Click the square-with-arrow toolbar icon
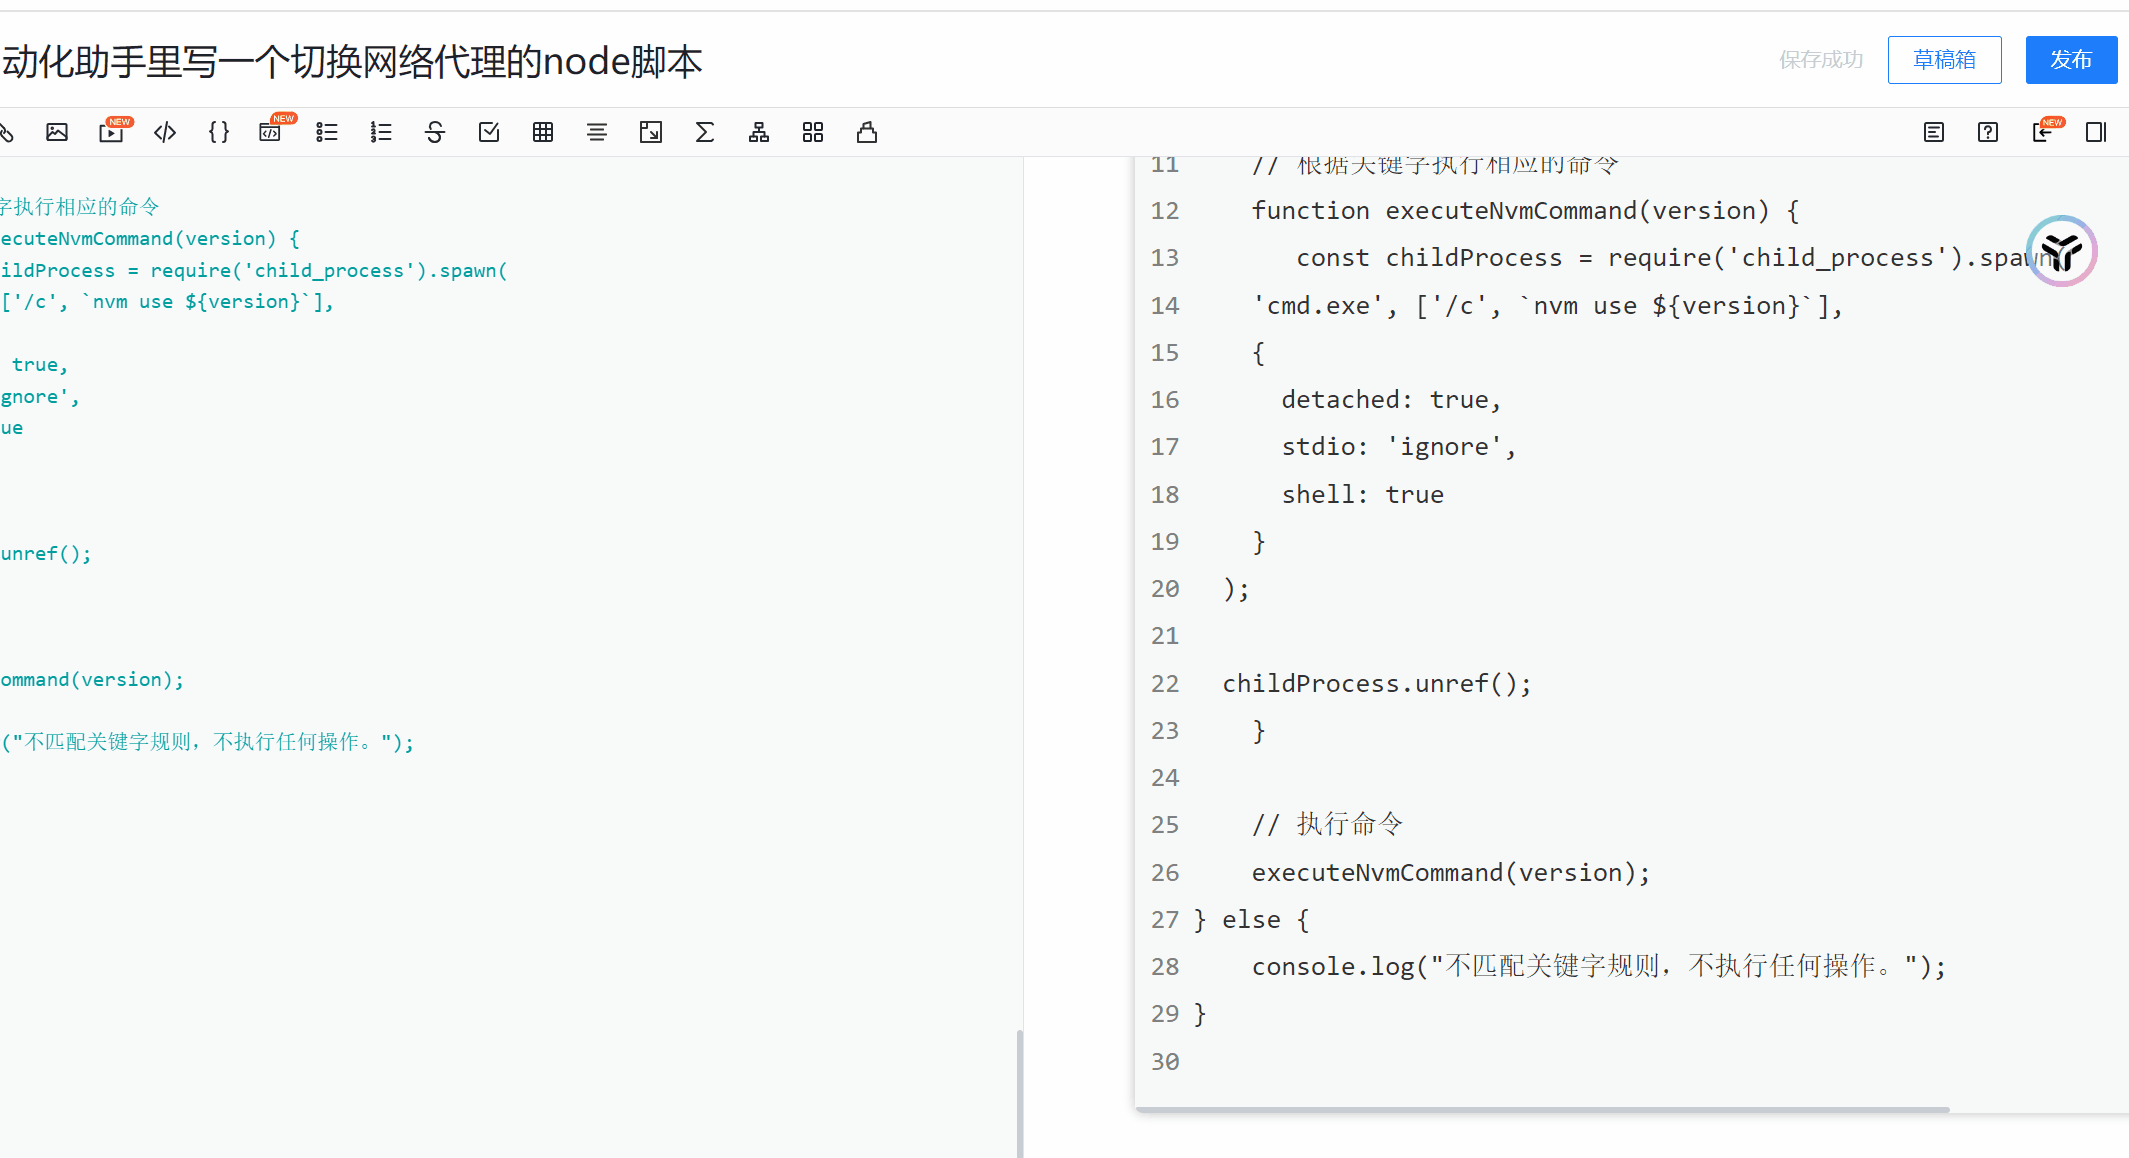The width and height of the screenshot is (2129, 1158). click(x=651, y=132)
